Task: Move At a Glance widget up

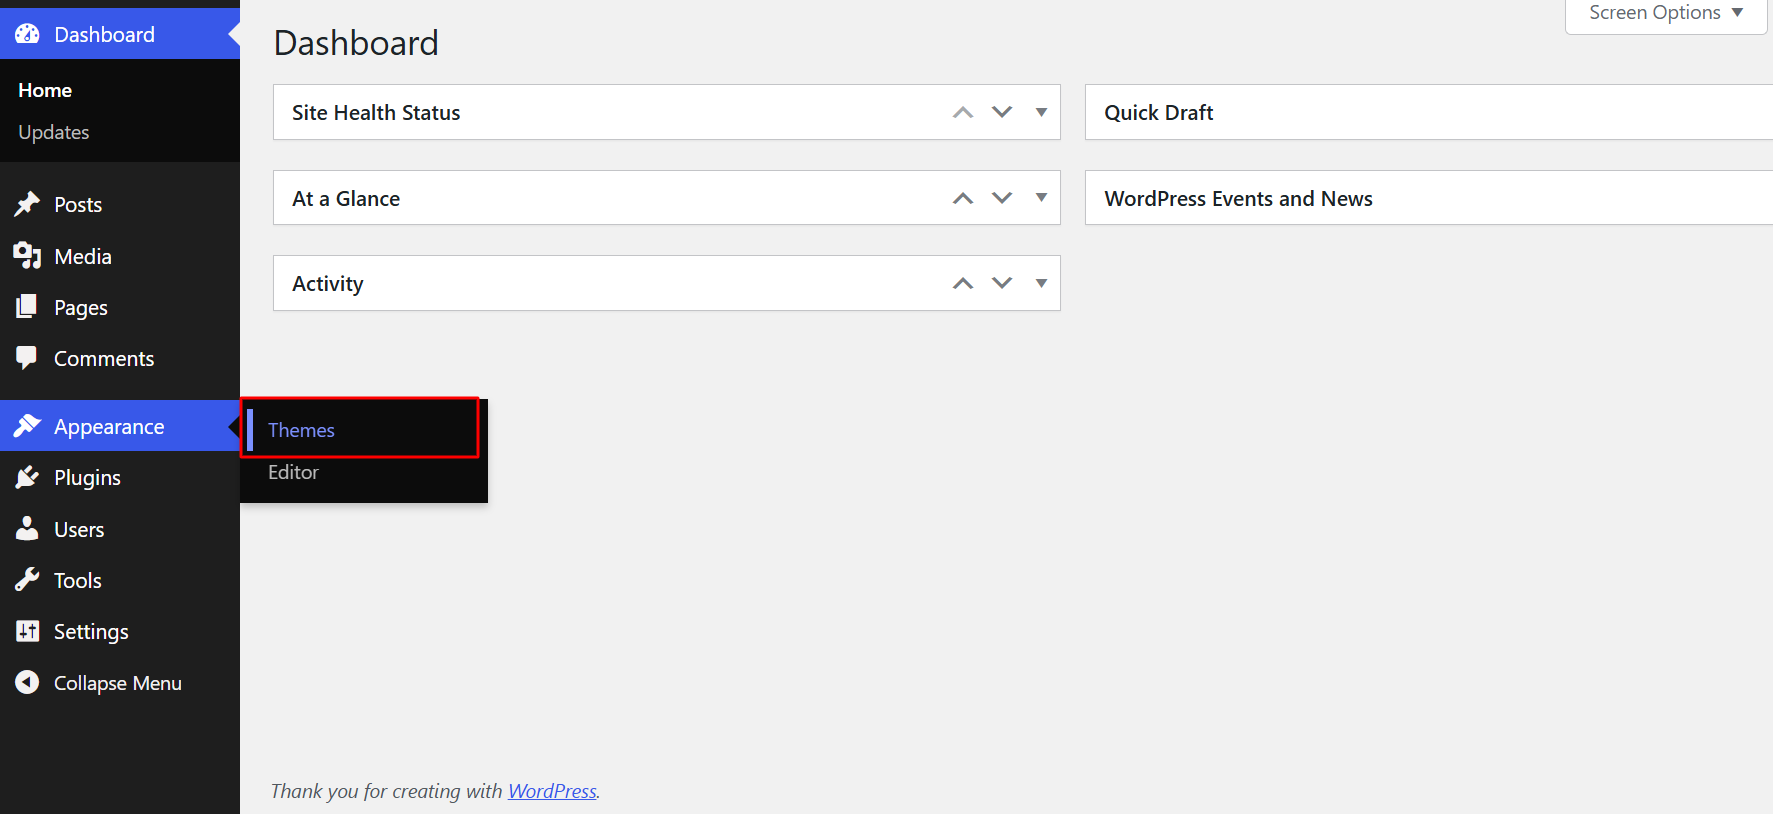Action: tap(963, 198)
